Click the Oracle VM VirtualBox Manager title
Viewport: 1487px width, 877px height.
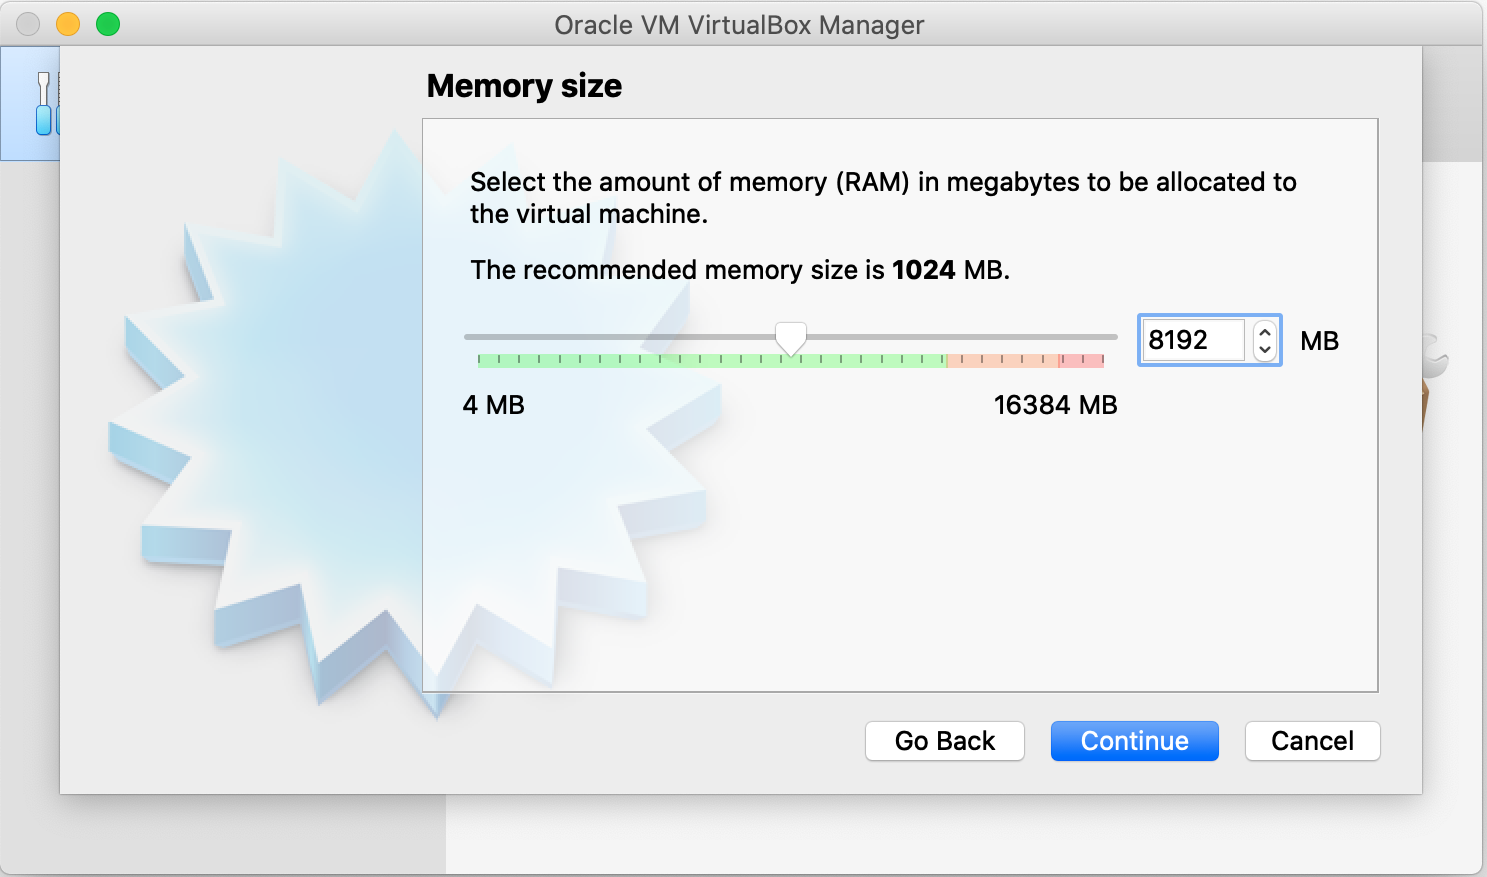click(739, 25)
